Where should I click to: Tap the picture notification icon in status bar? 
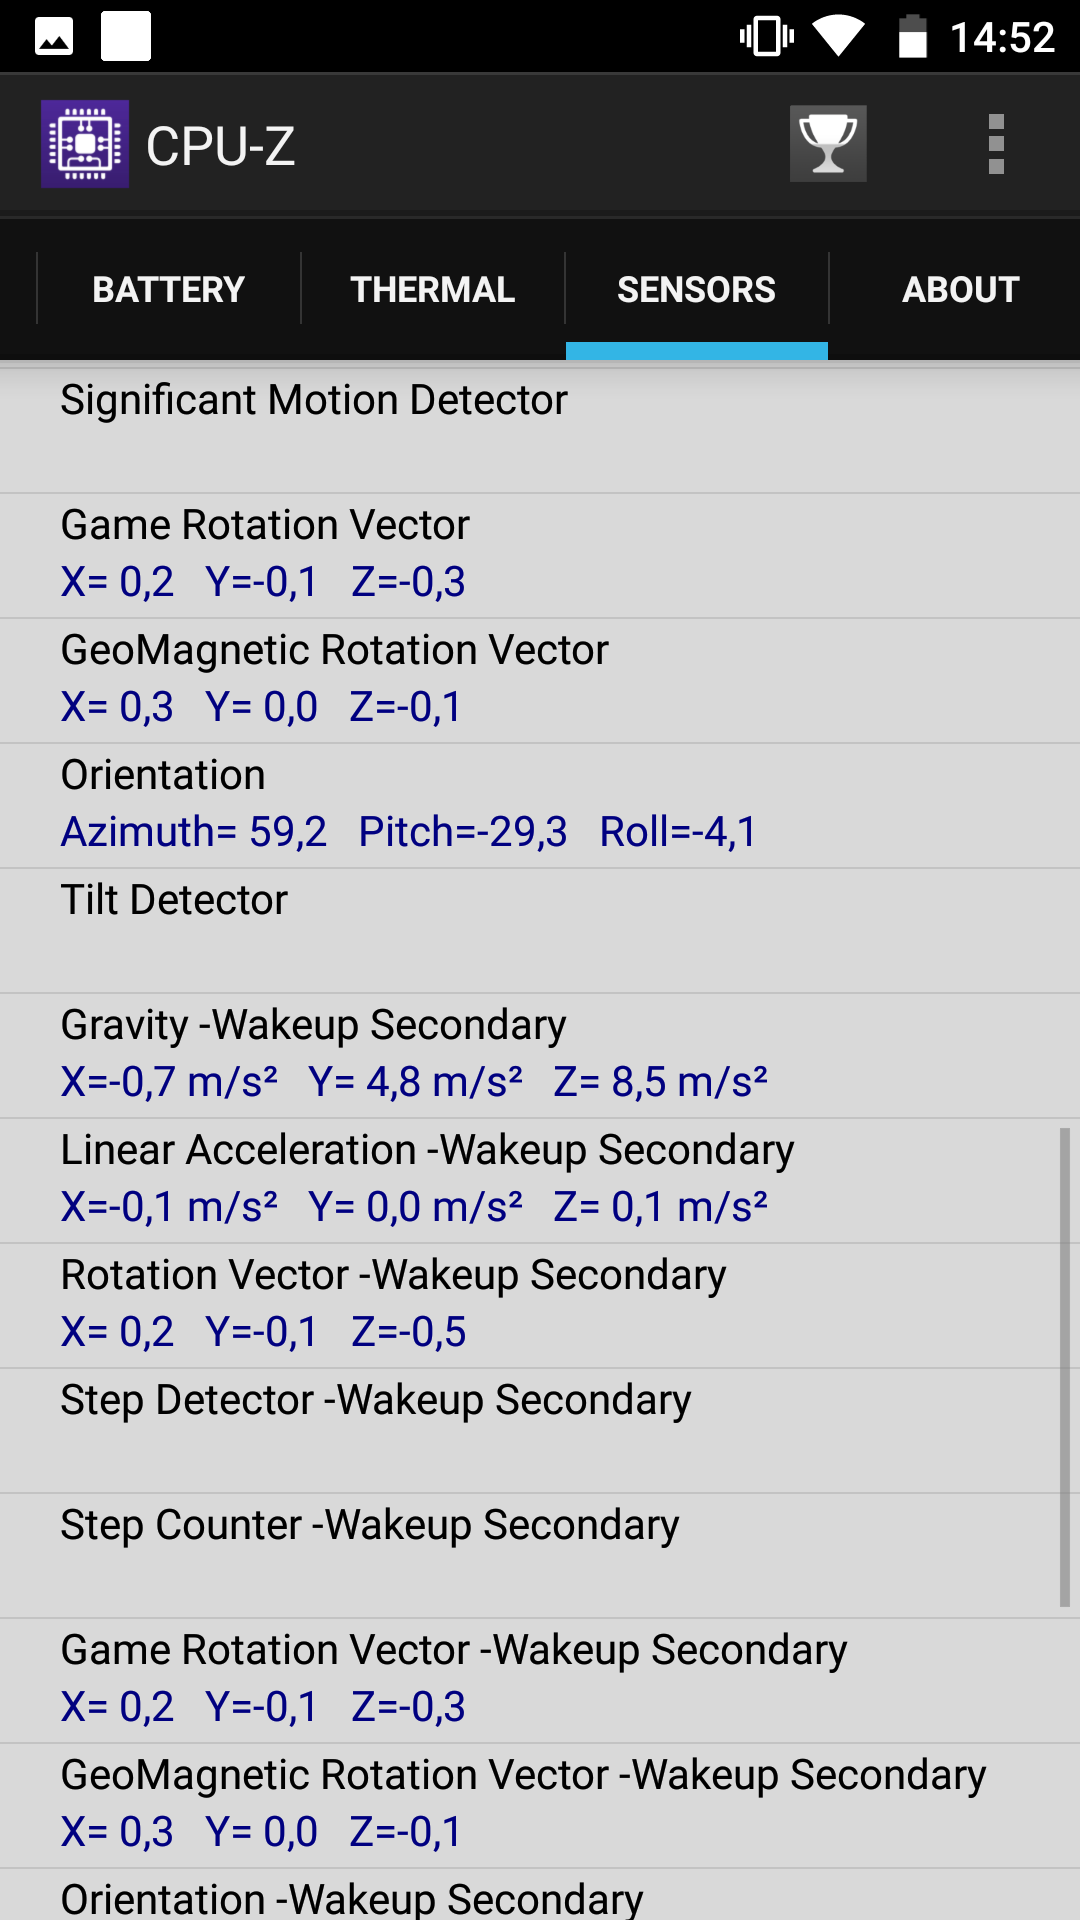click(54, 37)
